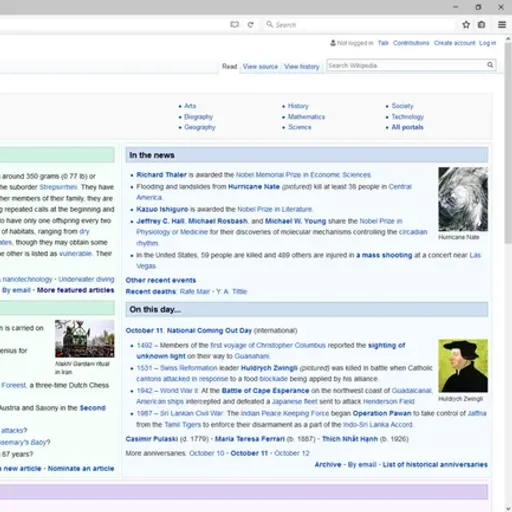This screenshot has height=512, width=512.
Task: Open the On this day Archive link
Action: [x=328, y=464]
